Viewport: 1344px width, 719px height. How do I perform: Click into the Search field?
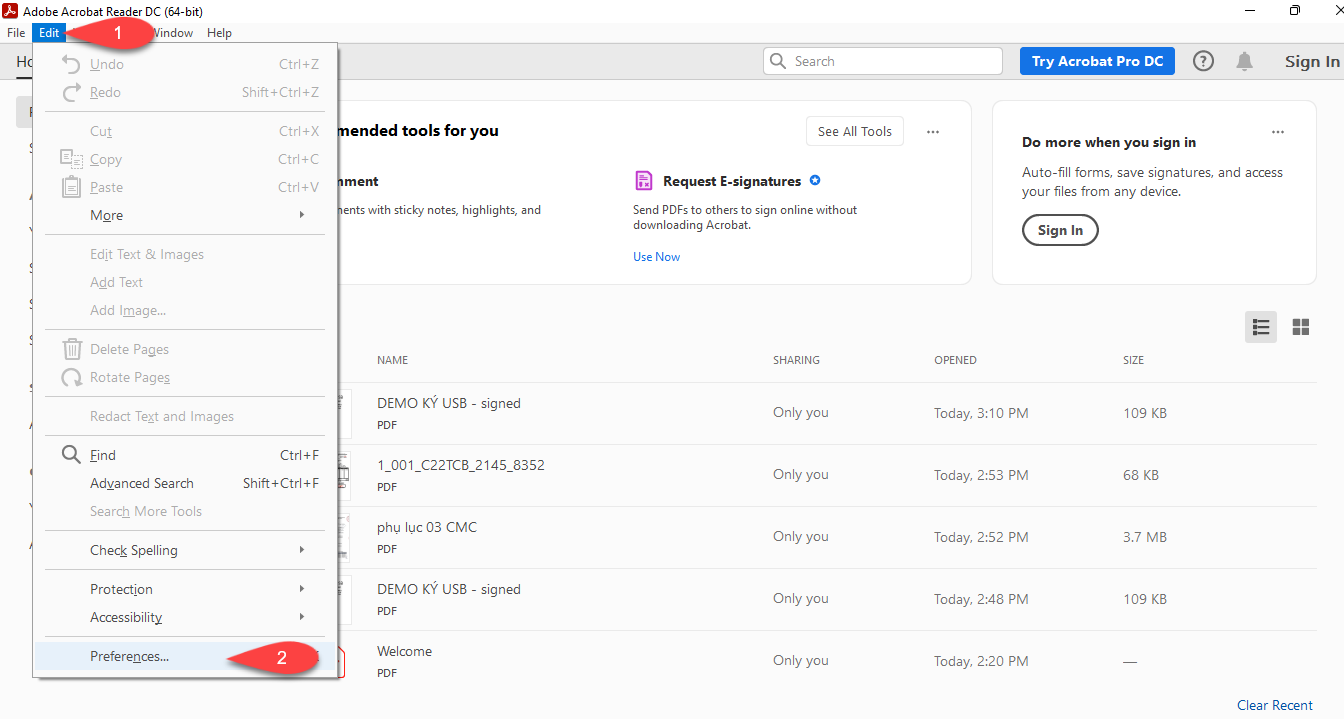883,61
